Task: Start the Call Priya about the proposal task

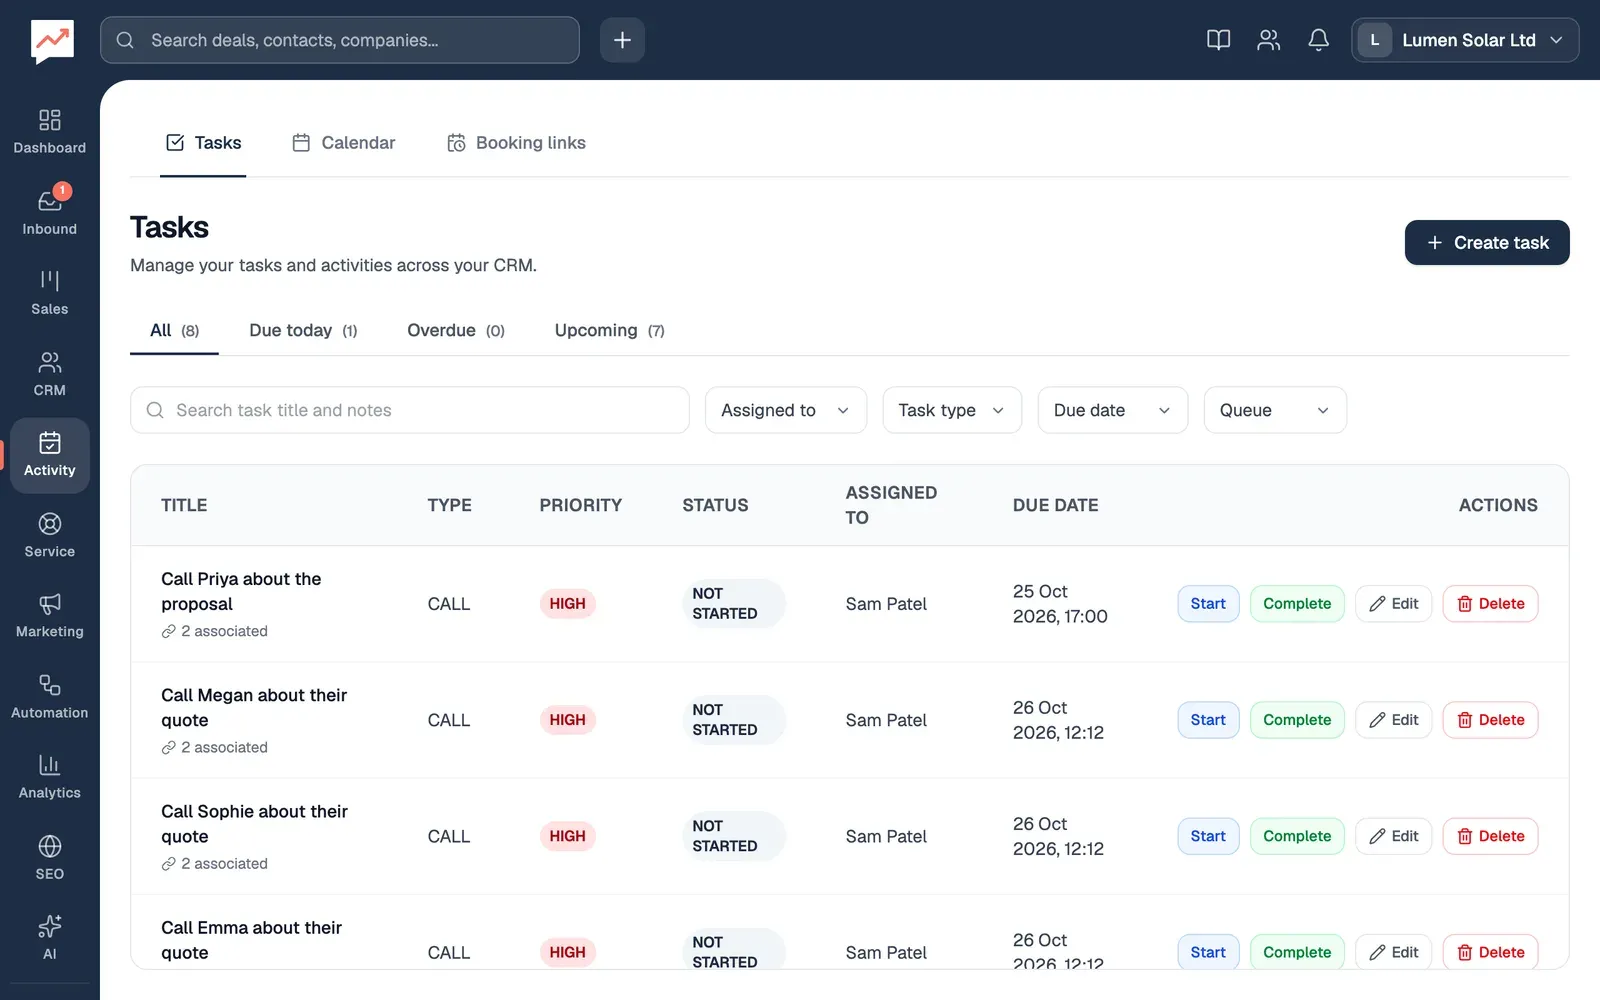Action: (x=1208, y=604)
